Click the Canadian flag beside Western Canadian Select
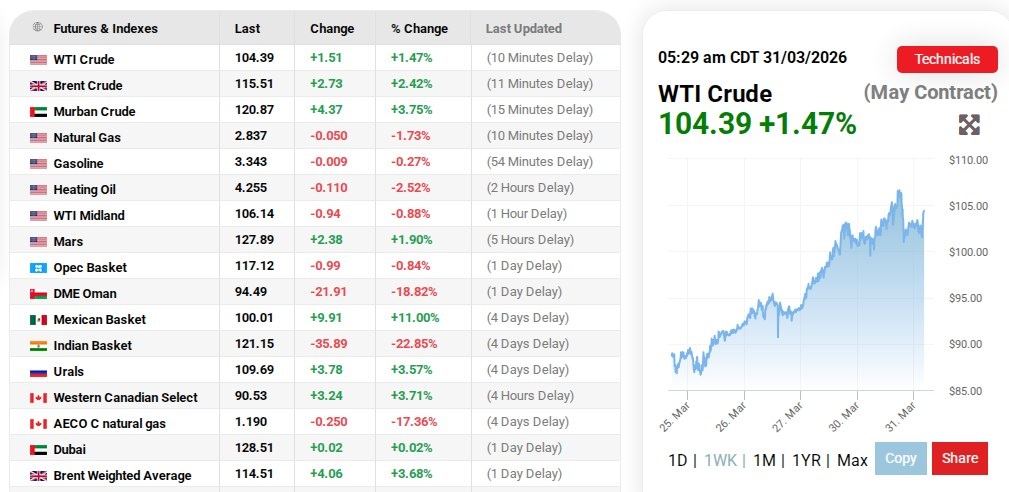 [x=38, y=397]
